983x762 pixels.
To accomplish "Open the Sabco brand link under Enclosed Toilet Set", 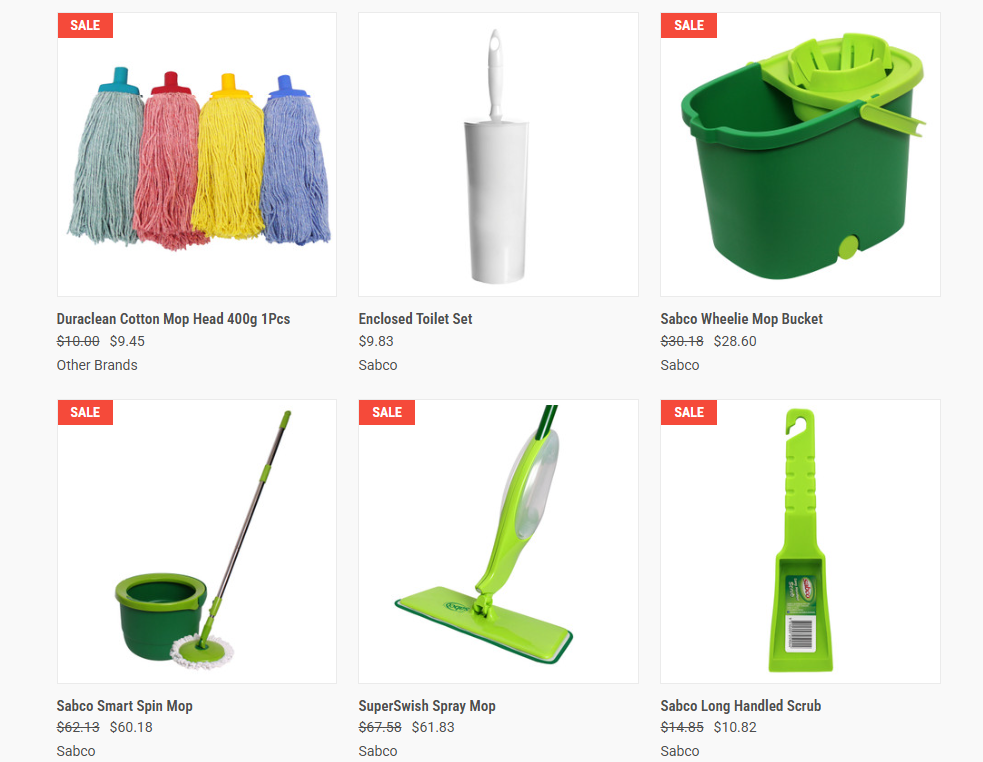I will click(x=378, y=365).
